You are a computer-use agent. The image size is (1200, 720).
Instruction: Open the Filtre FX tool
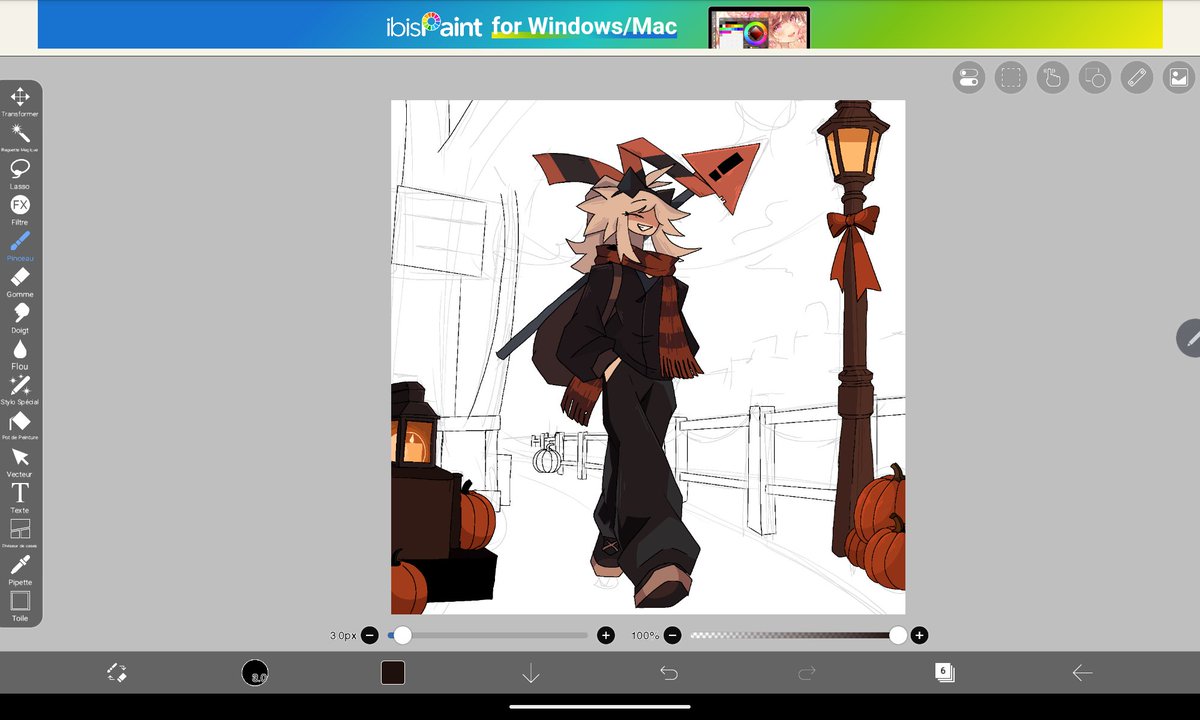coord(20,210)
